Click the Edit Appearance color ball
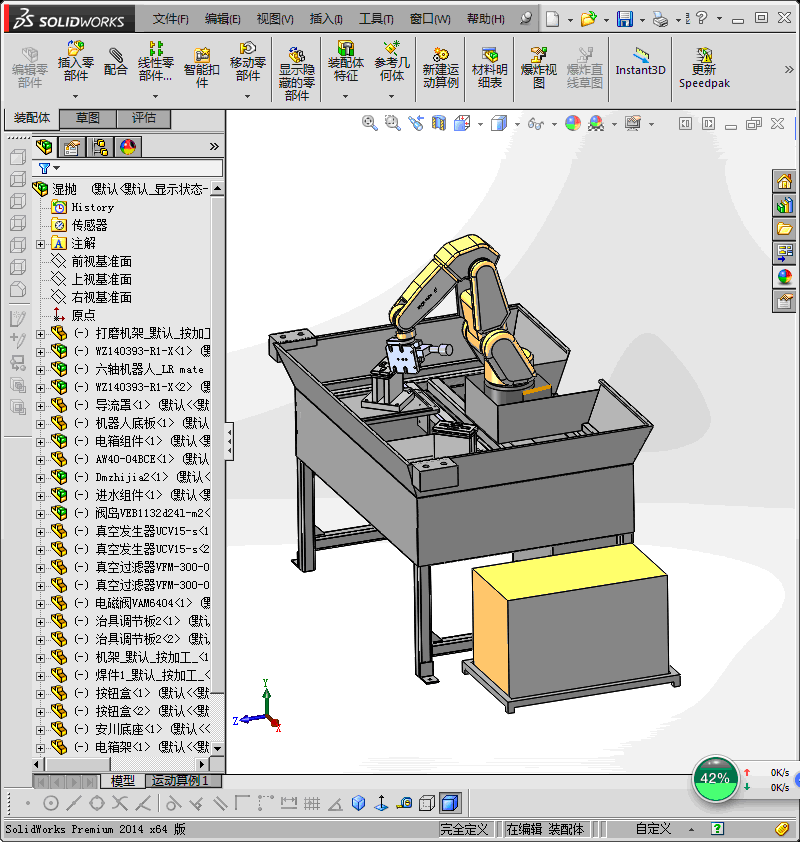 573,124
